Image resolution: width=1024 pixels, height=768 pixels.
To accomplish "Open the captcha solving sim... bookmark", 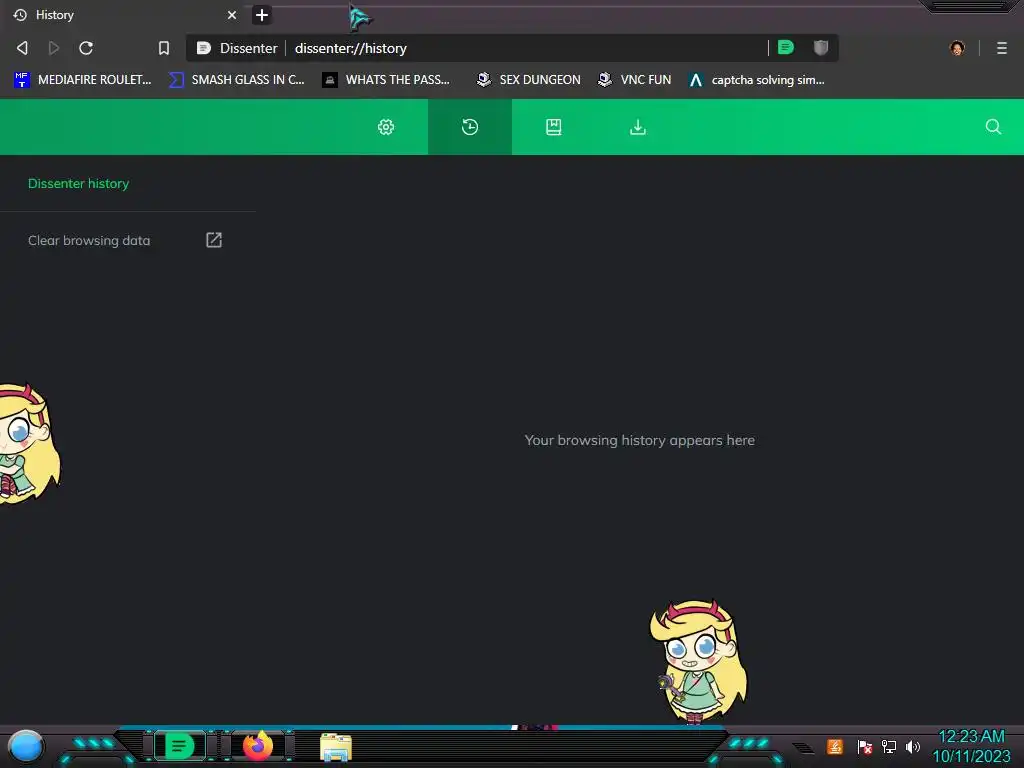I will [757, 80].
